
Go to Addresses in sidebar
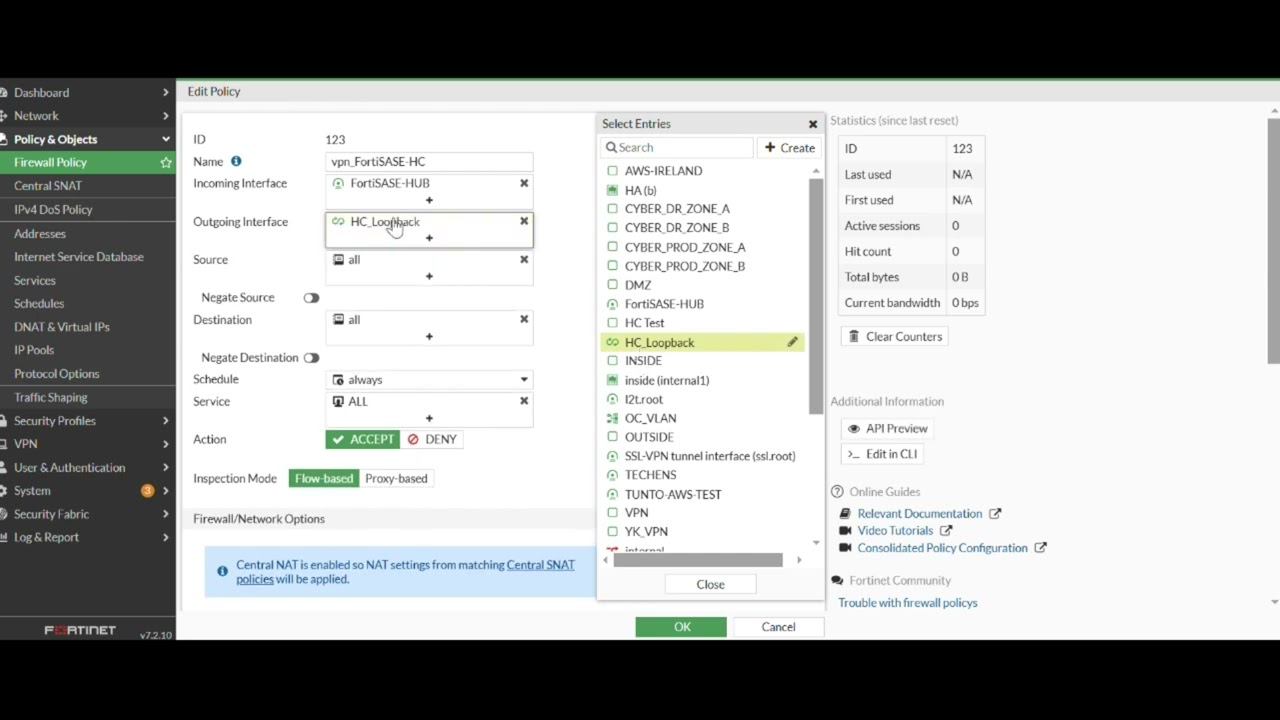tap(40, 234)
